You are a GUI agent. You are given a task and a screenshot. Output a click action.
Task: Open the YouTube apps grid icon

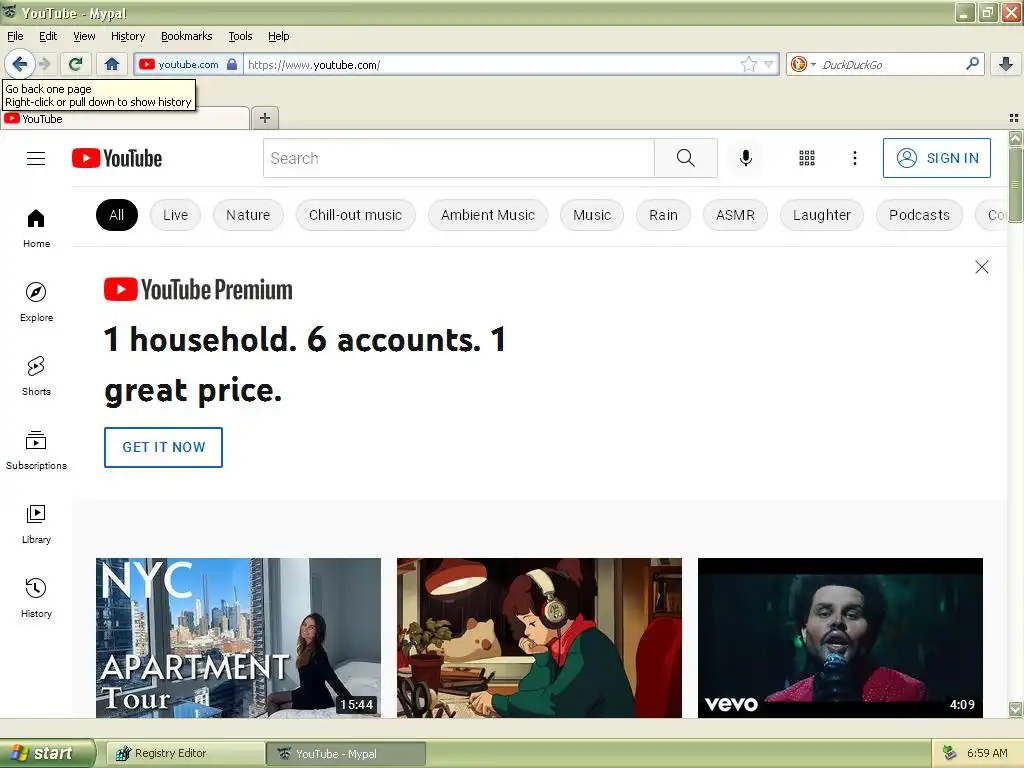[807, 158]
